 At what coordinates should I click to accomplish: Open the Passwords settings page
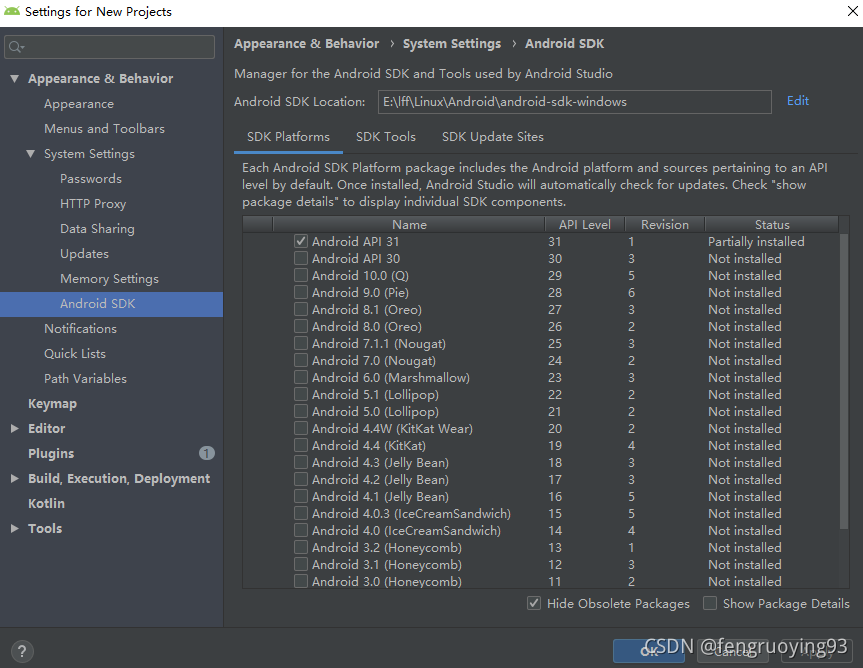91,179
